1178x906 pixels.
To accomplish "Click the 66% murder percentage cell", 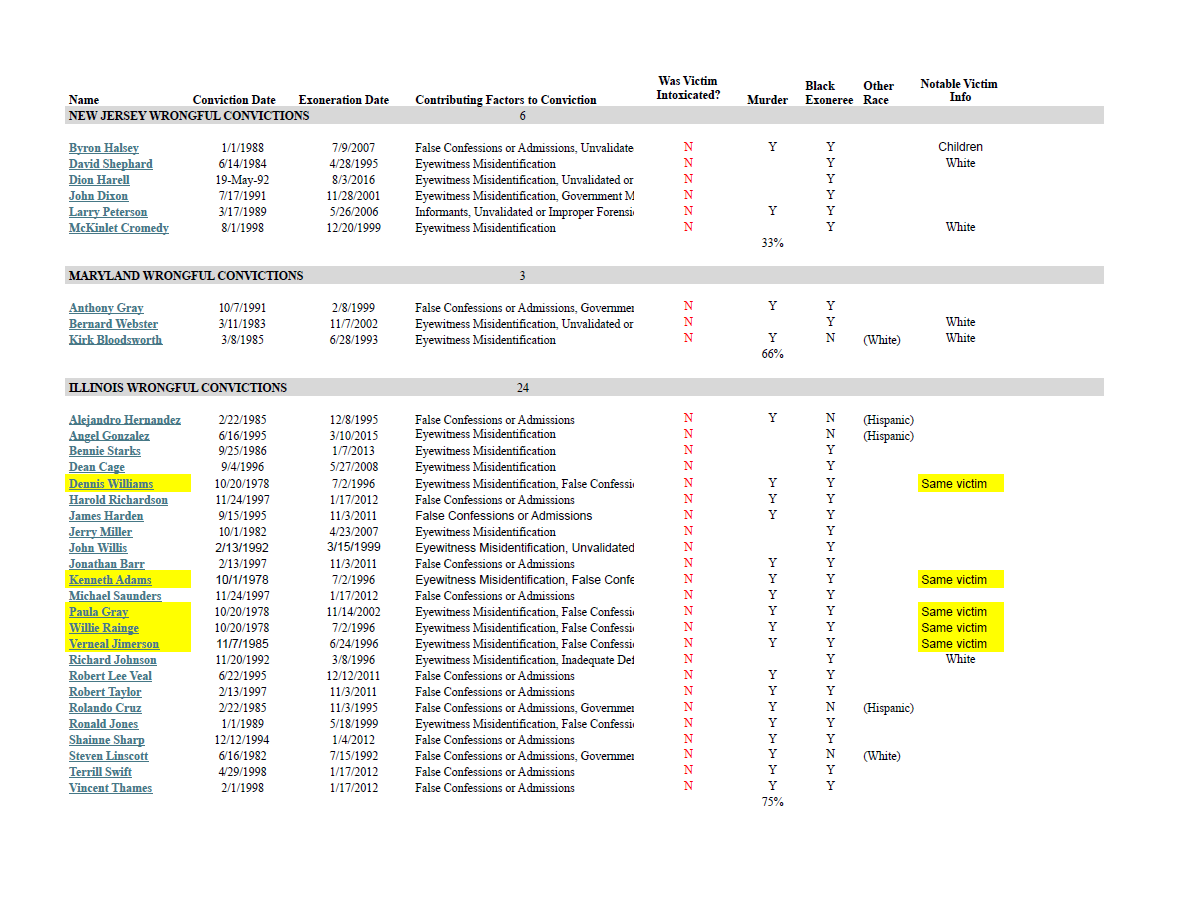I will pyautogui.click(x=772, y=354).
